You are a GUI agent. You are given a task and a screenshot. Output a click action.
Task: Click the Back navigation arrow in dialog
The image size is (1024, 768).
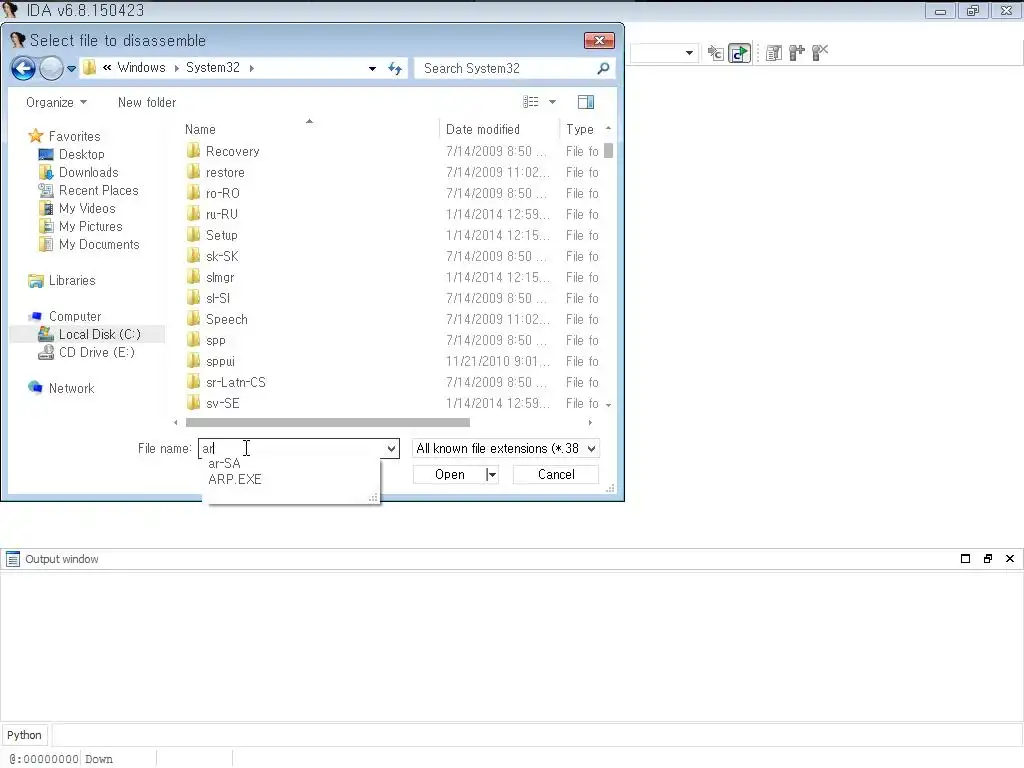tap(24, 68)
